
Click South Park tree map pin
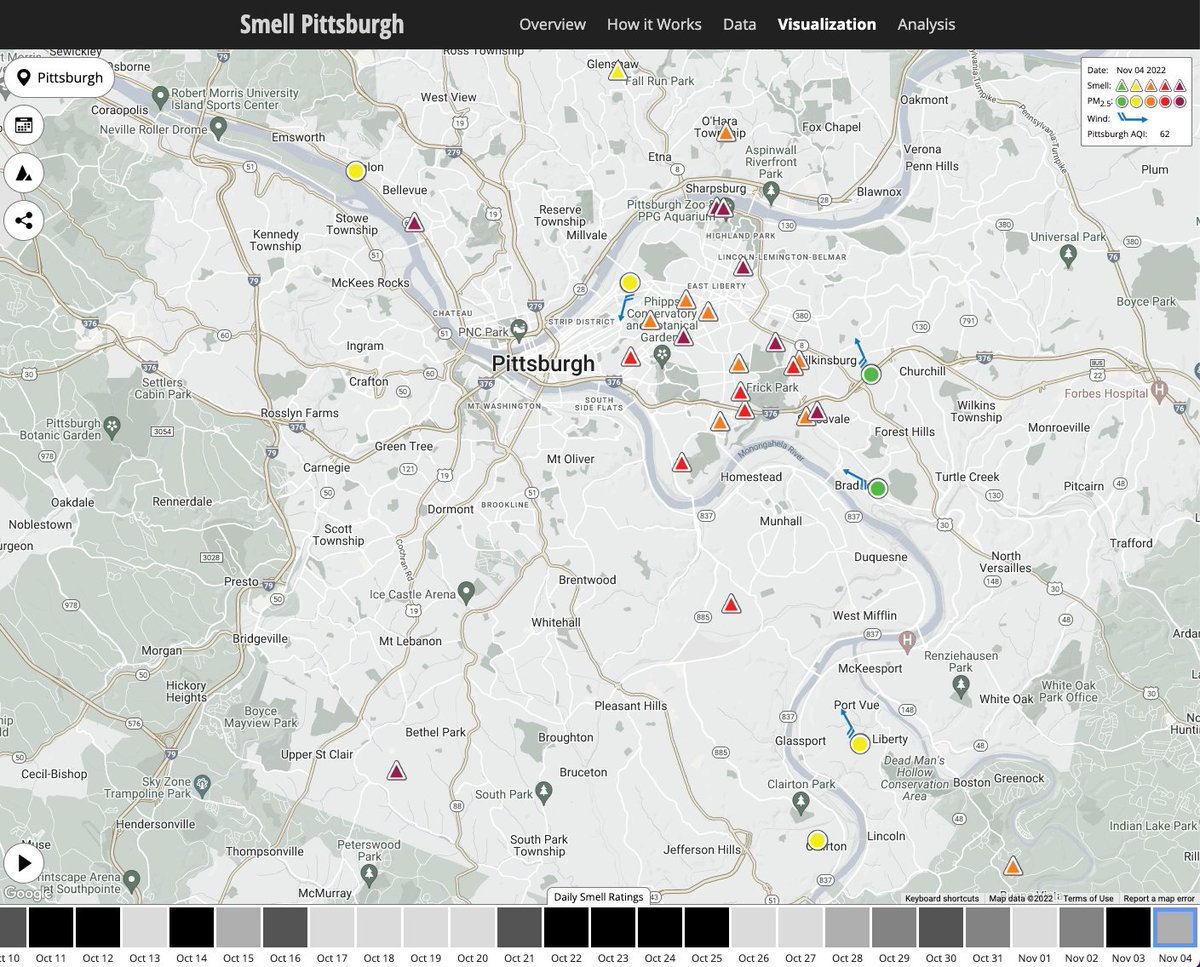click(543, 791)
